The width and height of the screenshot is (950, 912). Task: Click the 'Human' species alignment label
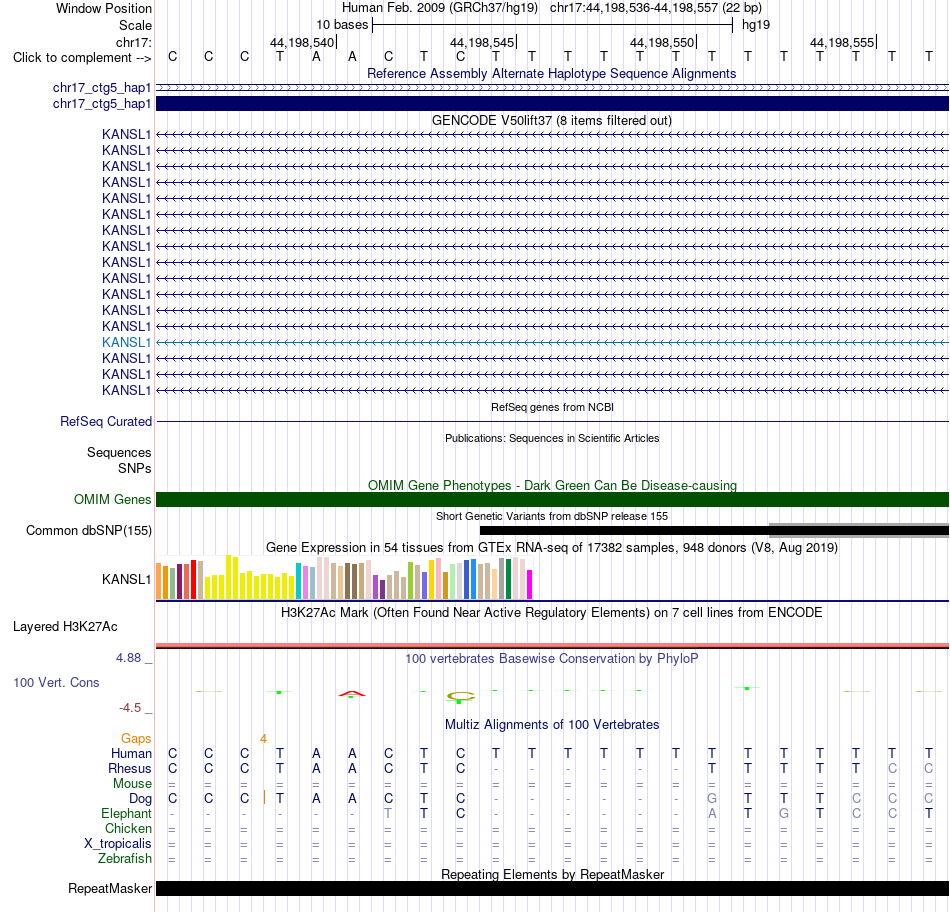pos(131,753)
